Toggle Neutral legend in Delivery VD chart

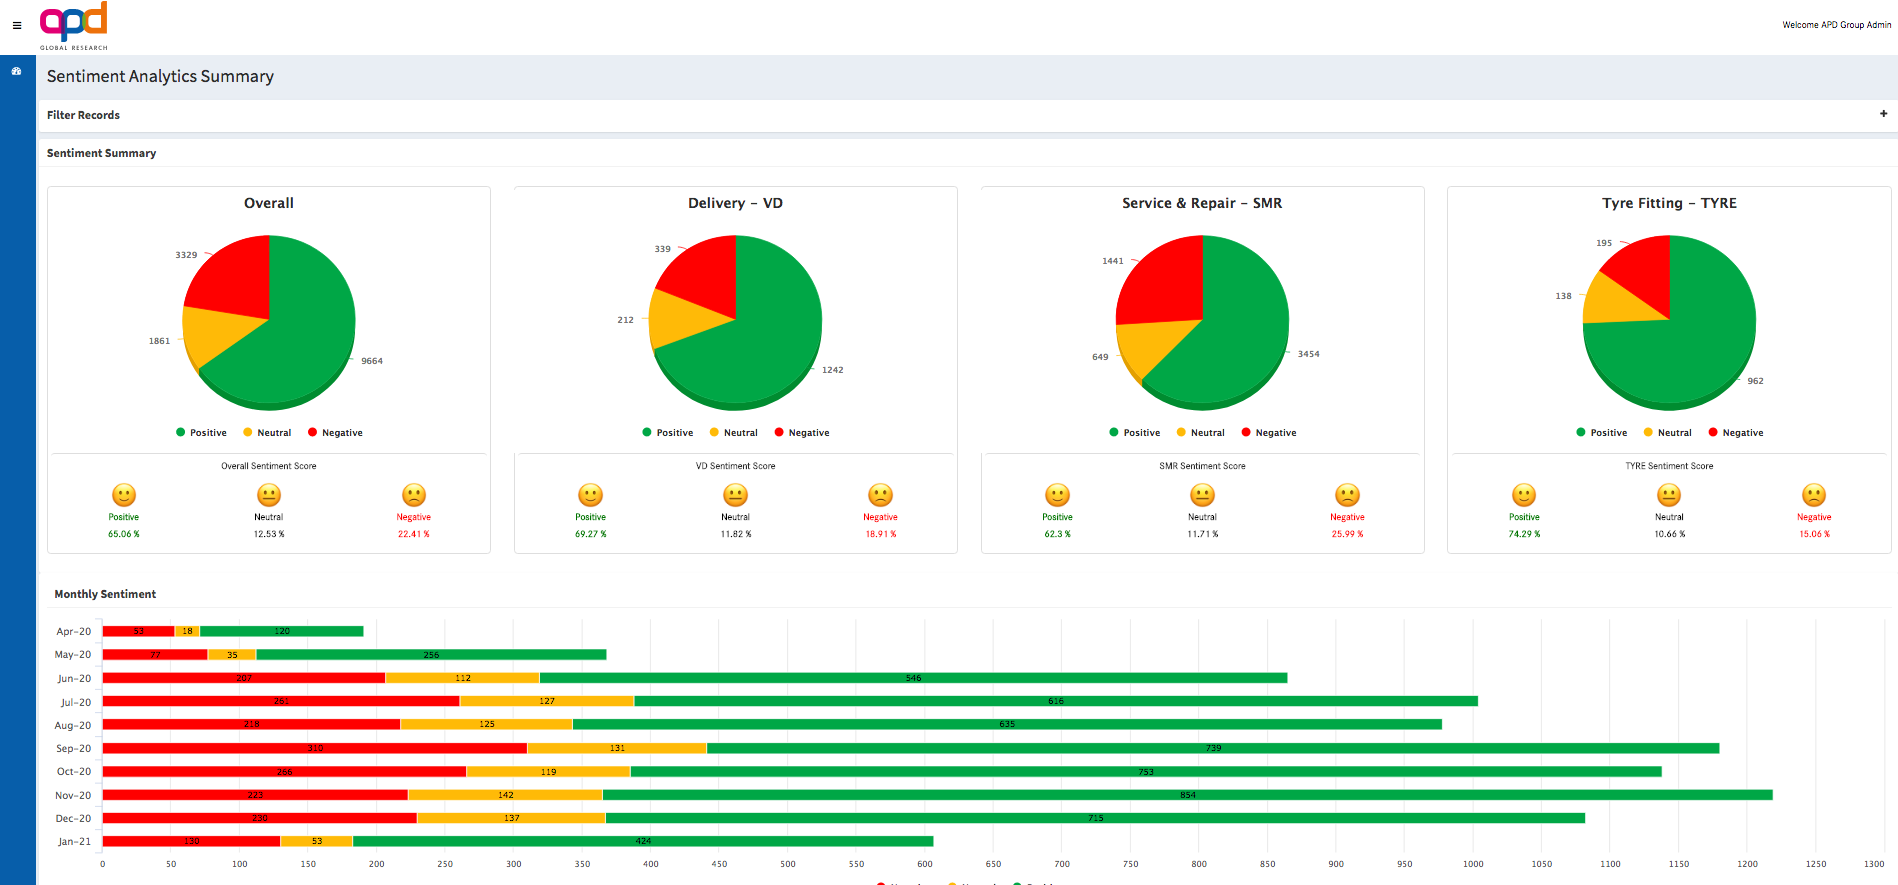734,433
